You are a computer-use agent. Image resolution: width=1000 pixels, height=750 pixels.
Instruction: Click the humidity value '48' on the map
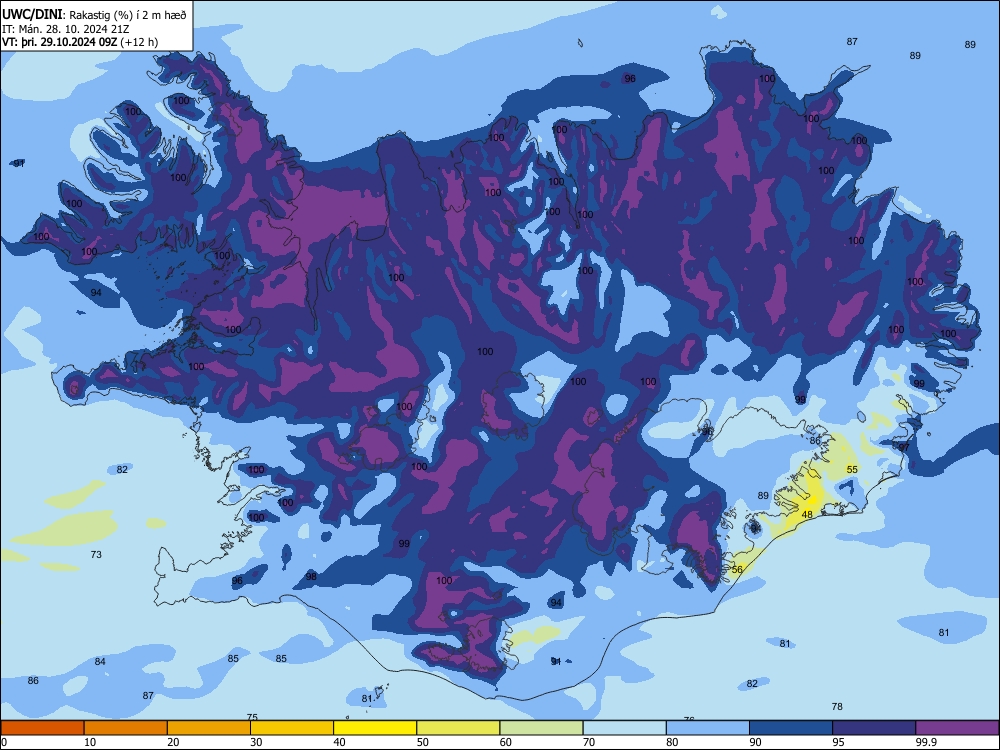pyautogui.click(x=807, y=515)
